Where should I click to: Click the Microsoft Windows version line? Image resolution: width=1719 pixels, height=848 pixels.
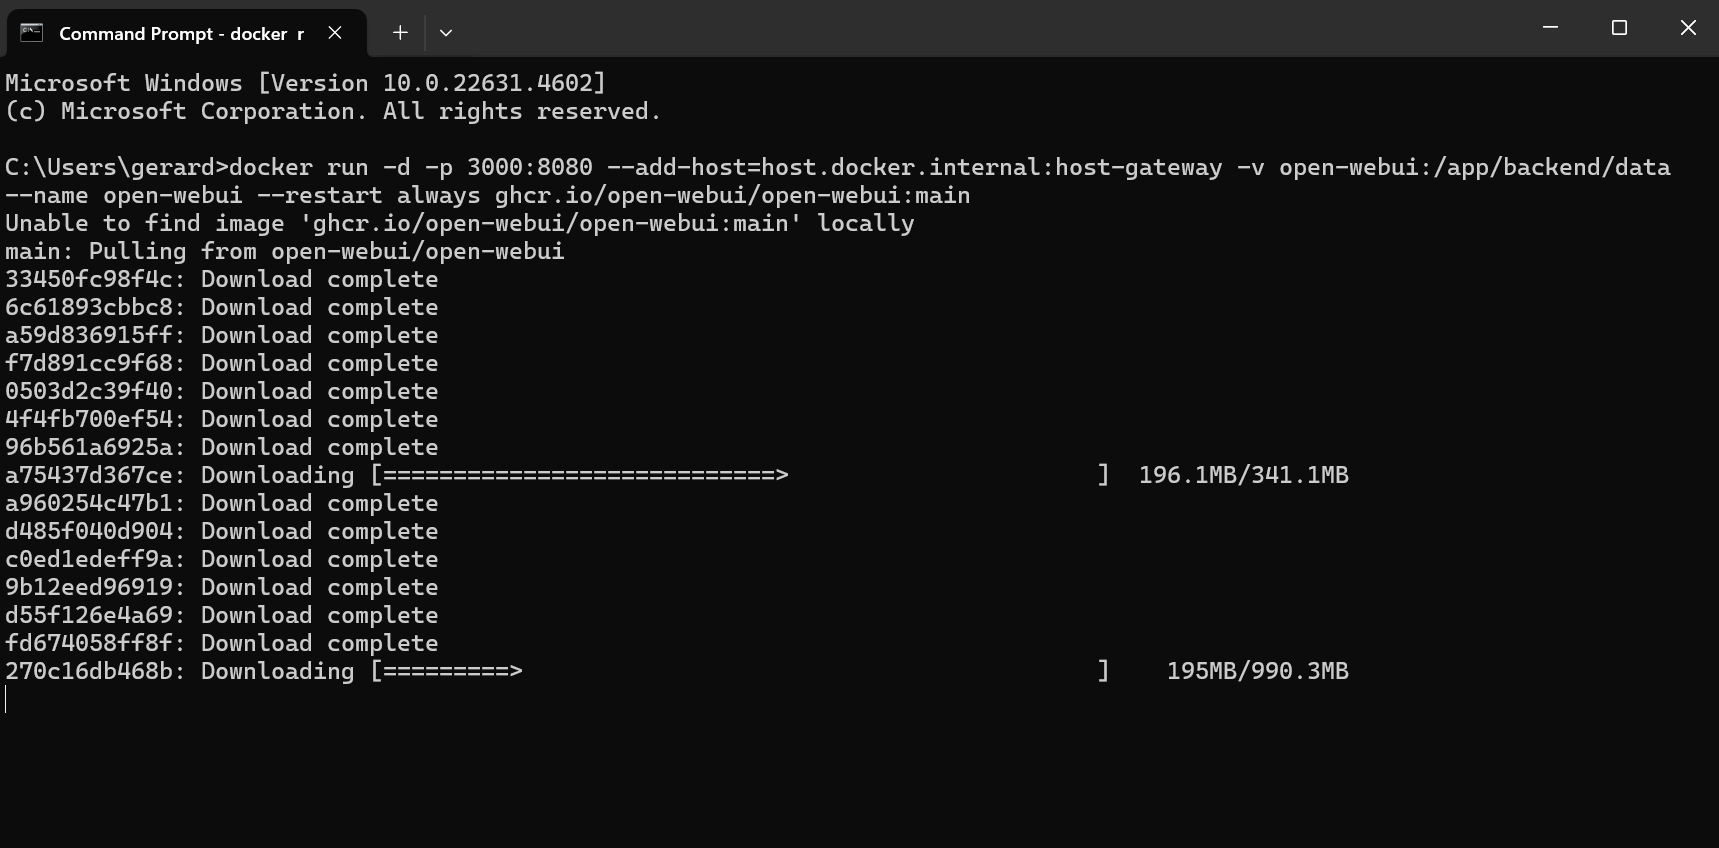(306, 83)
